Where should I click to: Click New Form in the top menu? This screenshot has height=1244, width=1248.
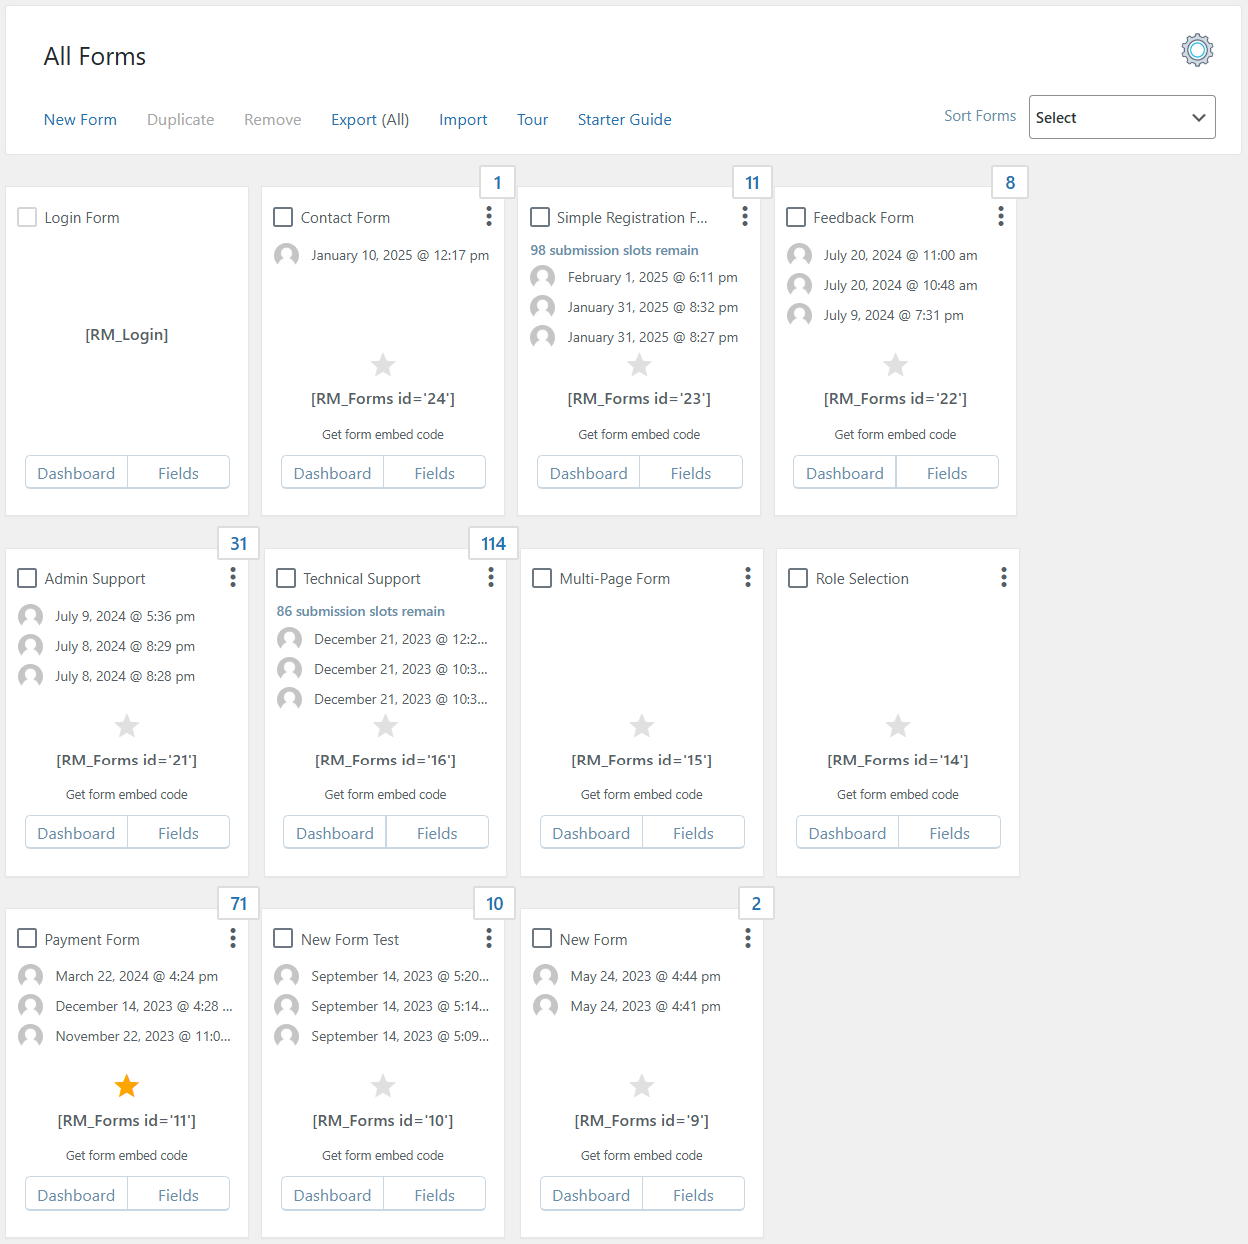tap(80, 120)
